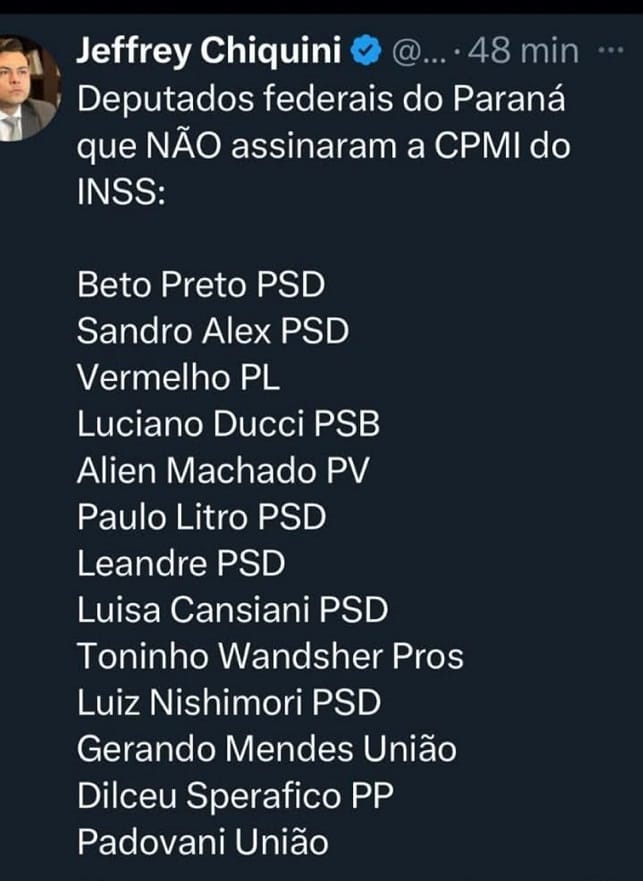Select the Luiz Nishimori PSD line

[x=229, y=703]
